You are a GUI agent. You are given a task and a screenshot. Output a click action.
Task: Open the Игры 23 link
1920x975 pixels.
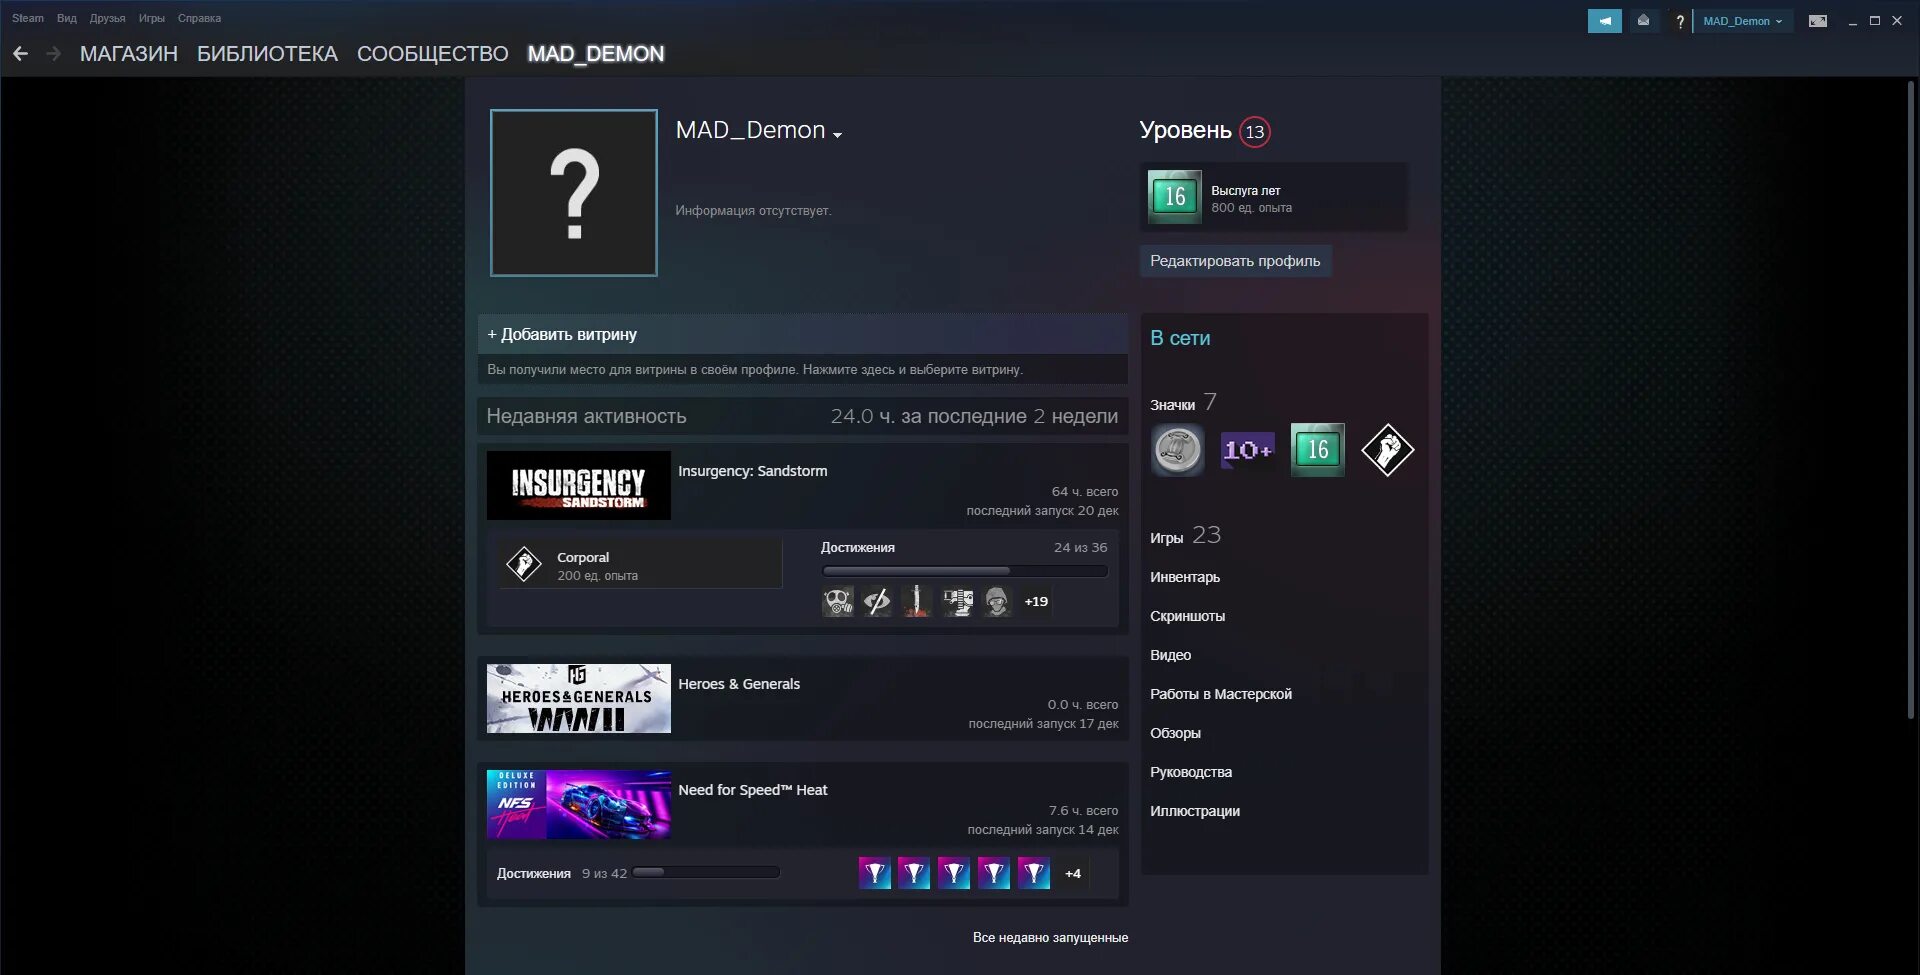(x=1185, y=536)
